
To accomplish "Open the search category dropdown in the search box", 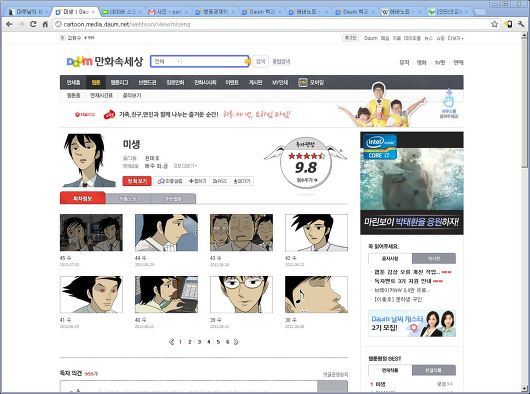I will (x=167, y=61).
